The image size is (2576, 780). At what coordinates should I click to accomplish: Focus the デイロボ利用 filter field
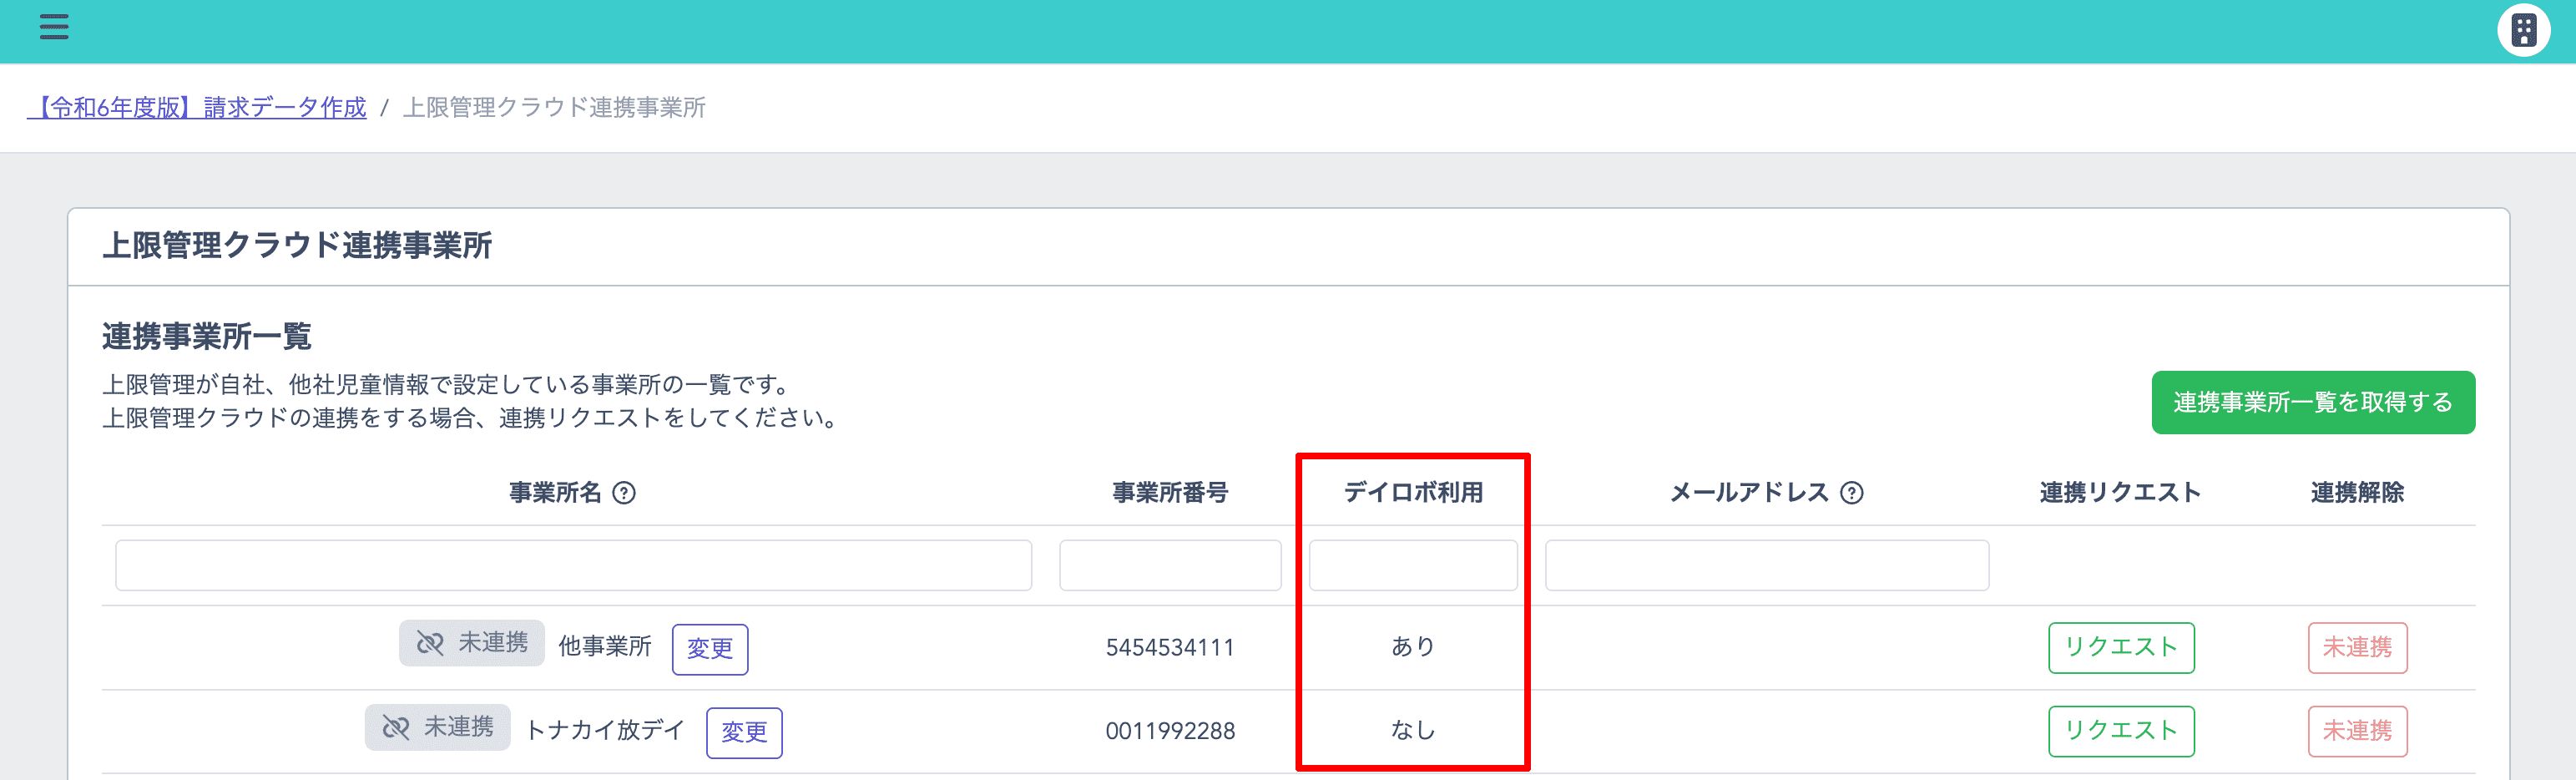[1413, 565]
